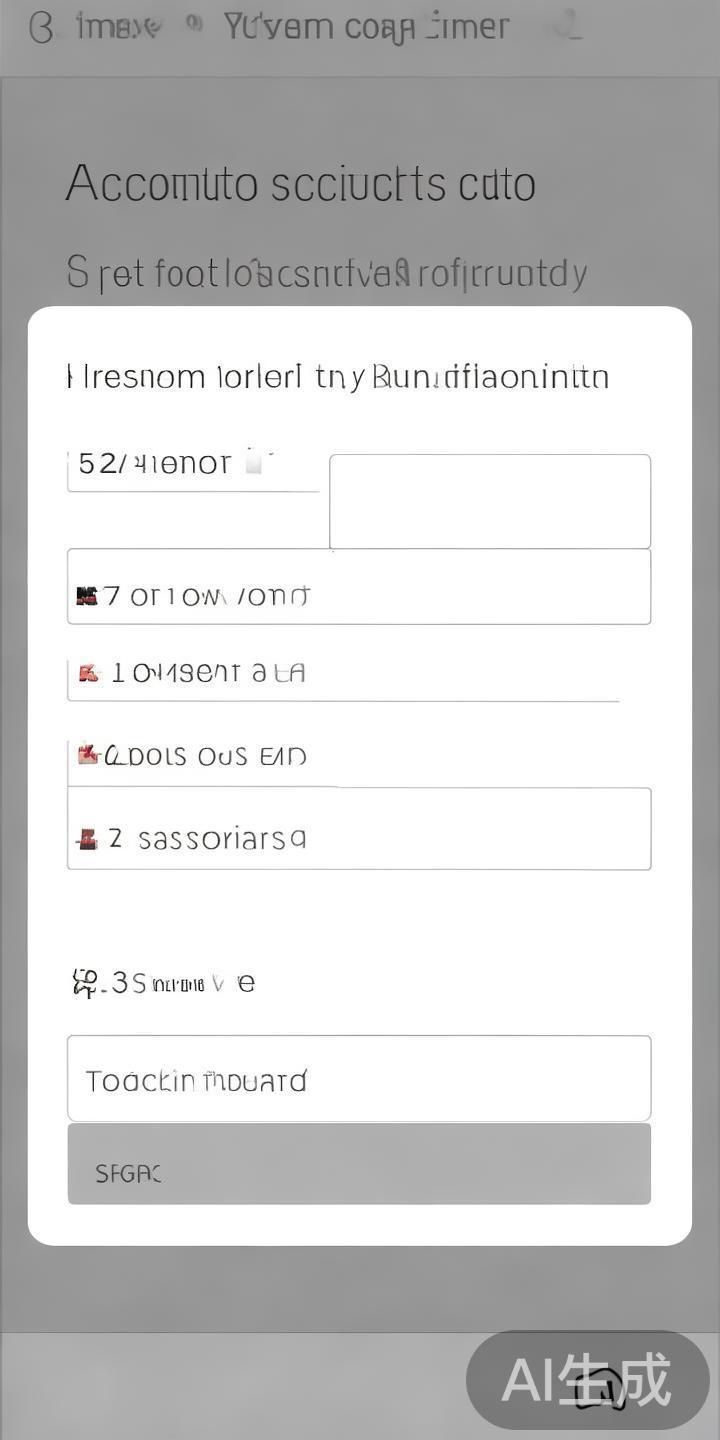720x1440 pixels.
Task: Click the small dot icon beside 'imexe'
Action: [196, 22]
